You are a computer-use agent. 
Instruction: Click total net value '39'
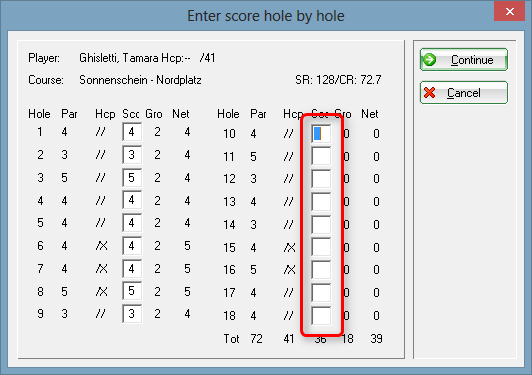click(376, 339)
